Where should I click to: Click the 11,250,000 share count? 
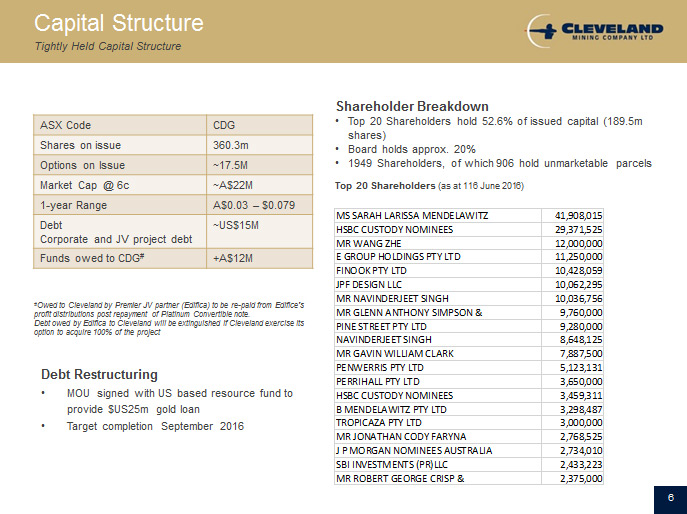[578, 256]
